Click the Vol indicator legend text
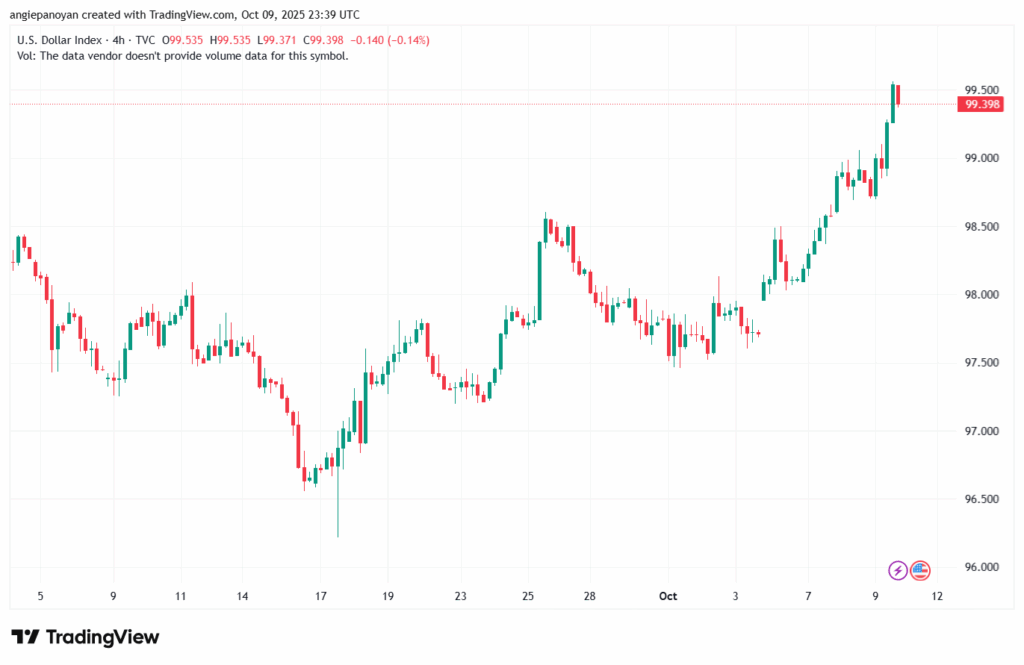 point(182,56)
